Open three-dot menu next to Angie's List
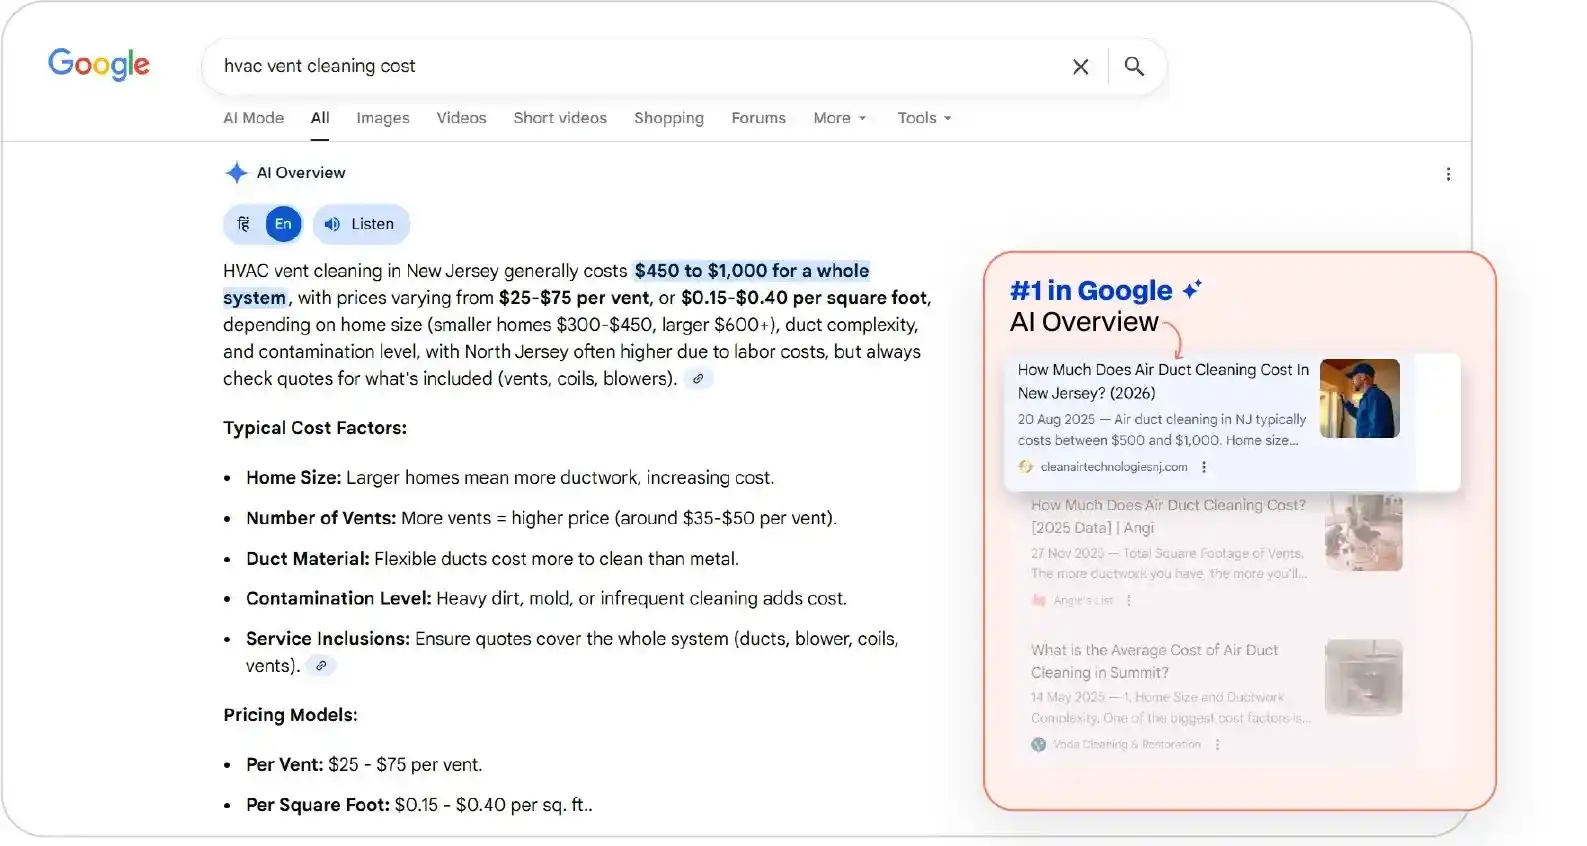Screen dimensions: 1587x846 point(1129,601)
